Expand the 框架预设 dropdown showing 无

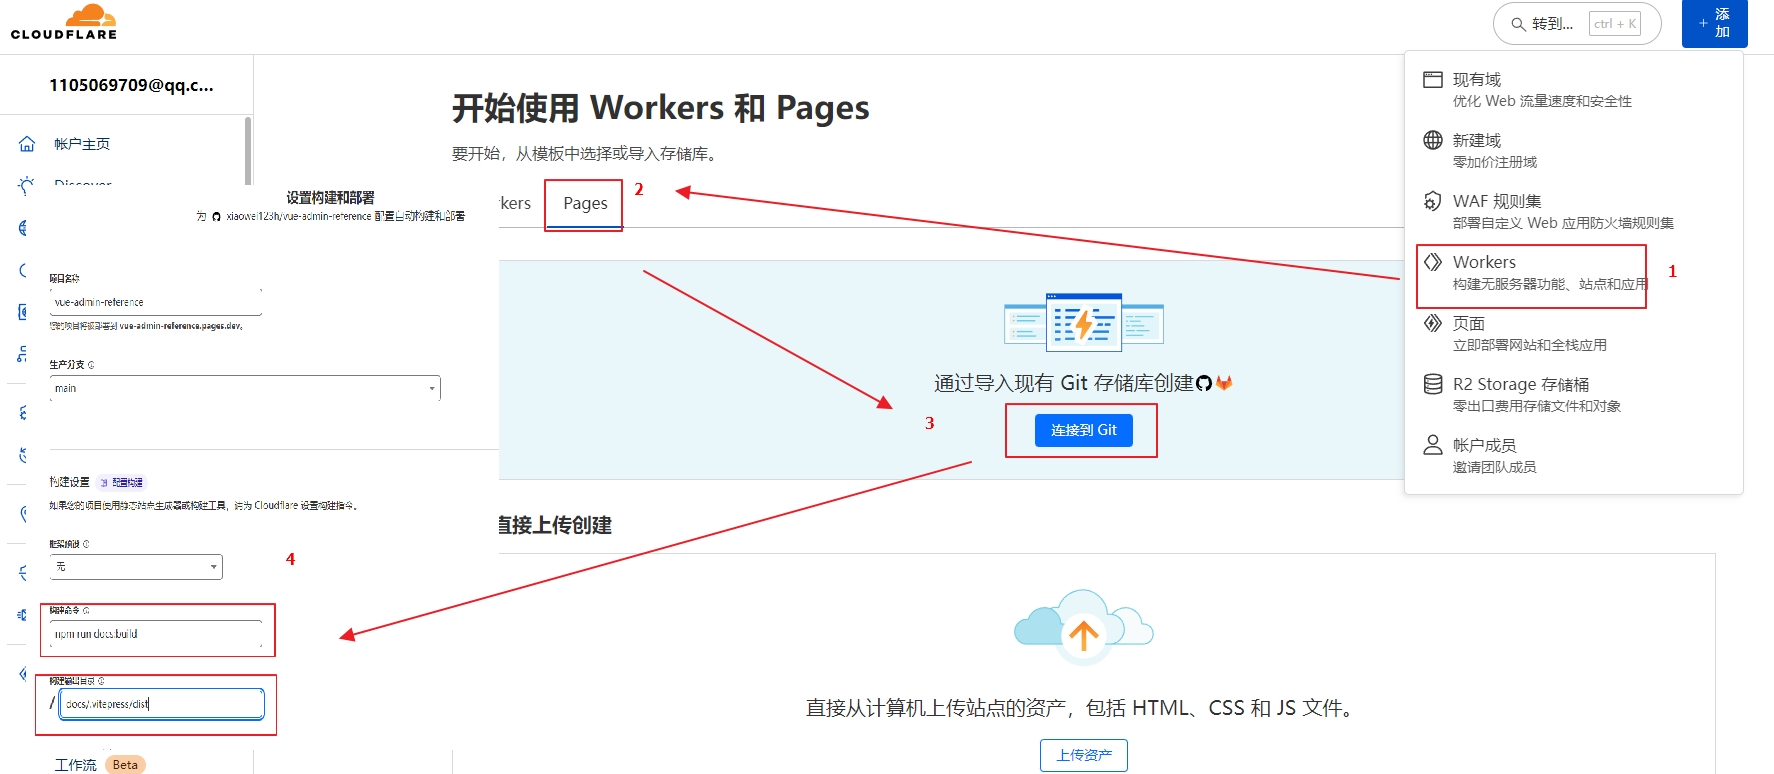[137, 567]
